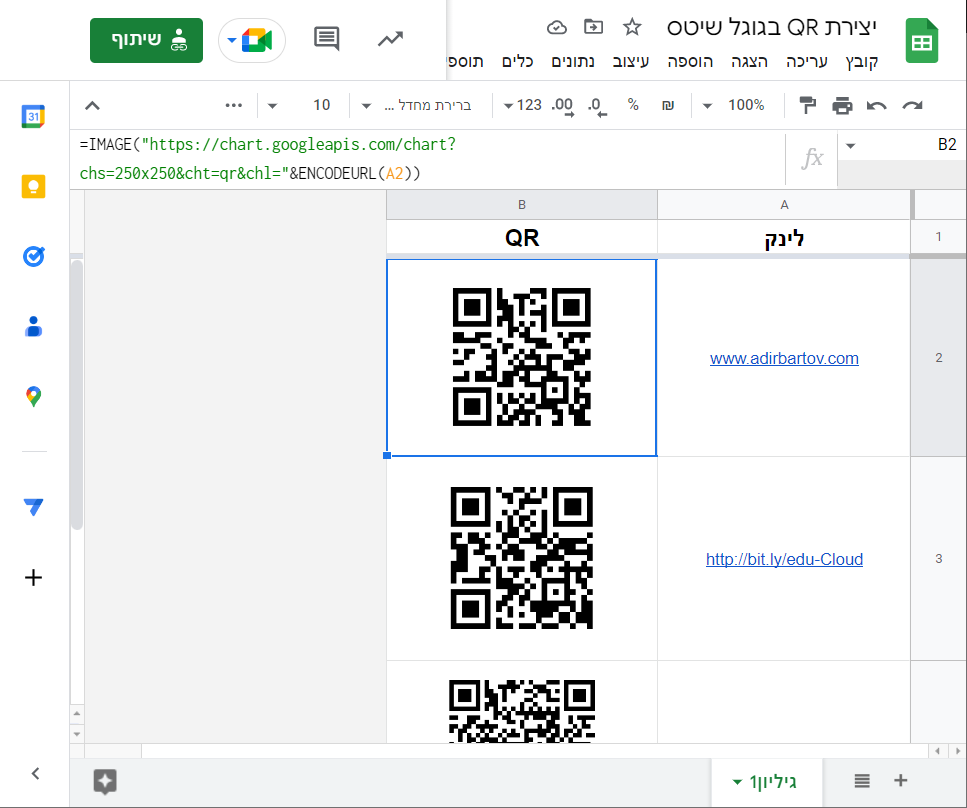
Task: Select the לינק header cell
Action: point(784,237)
